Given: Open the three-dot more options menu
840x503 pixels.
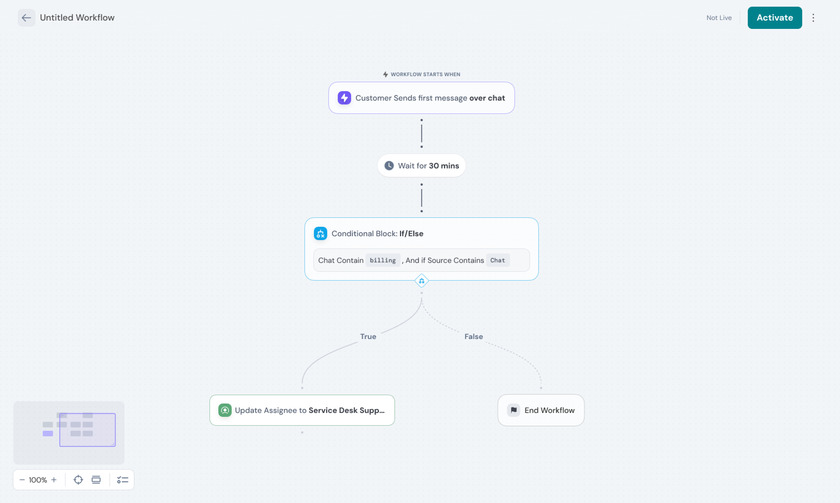Looking at the screenshot, I should tap(814, 18).
